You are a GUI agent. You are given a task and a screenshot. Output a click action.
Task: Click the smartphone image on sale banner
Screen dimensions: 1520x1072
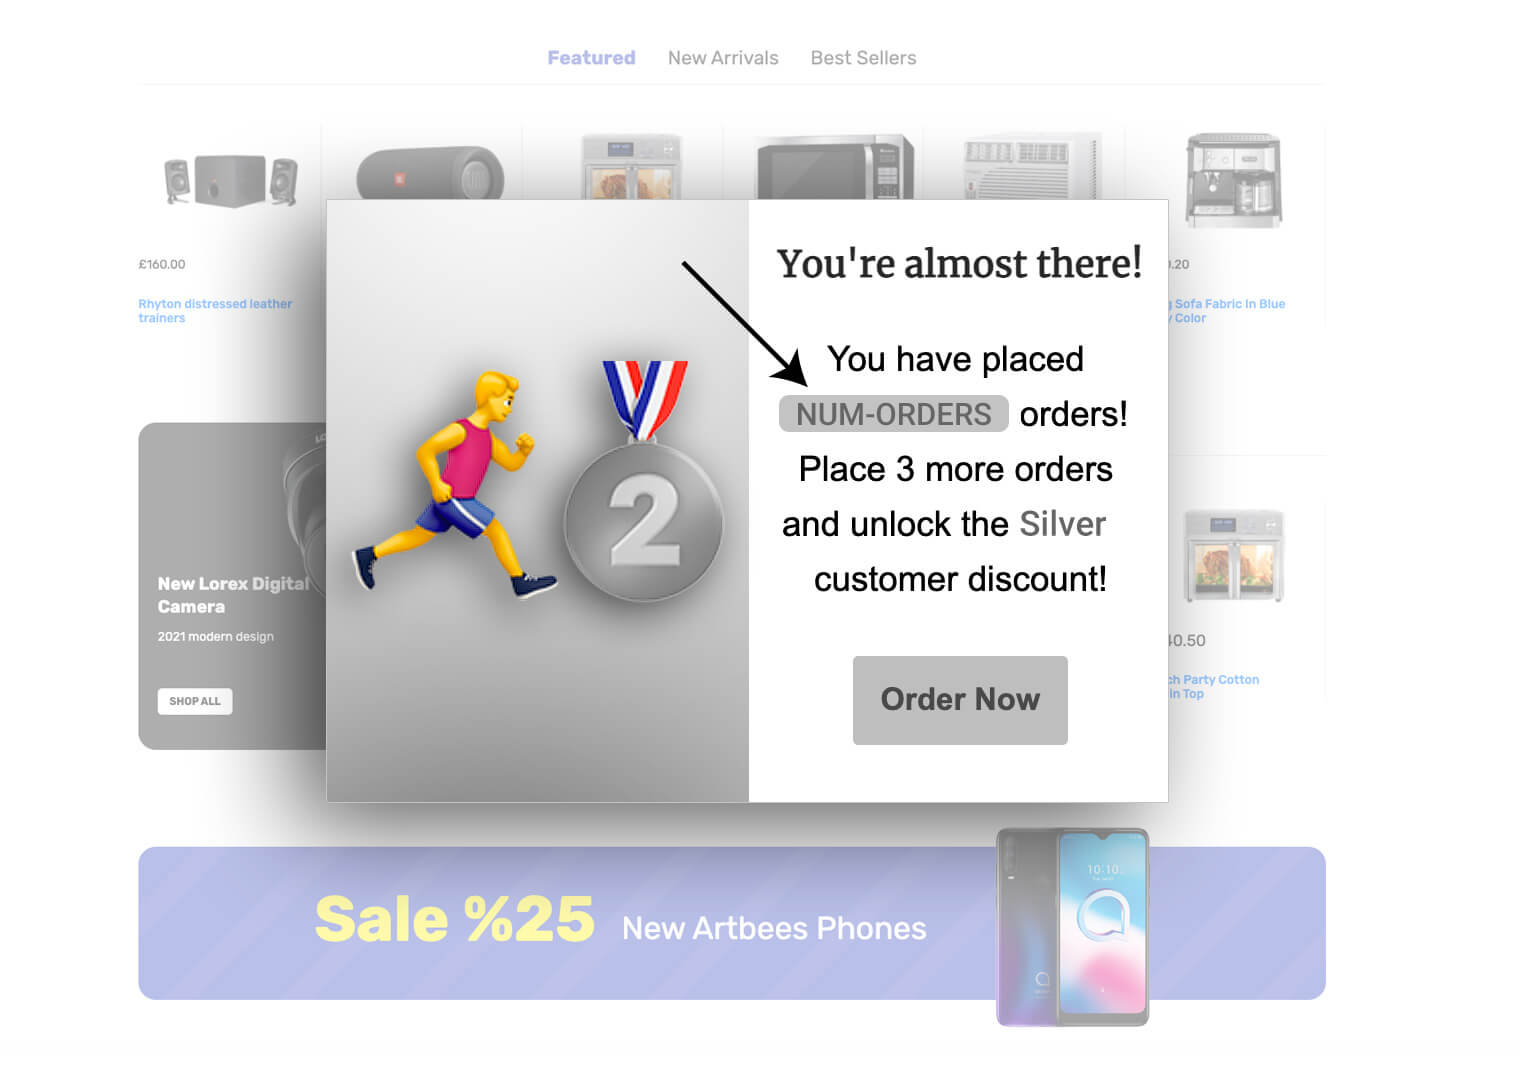(1073, 926)
